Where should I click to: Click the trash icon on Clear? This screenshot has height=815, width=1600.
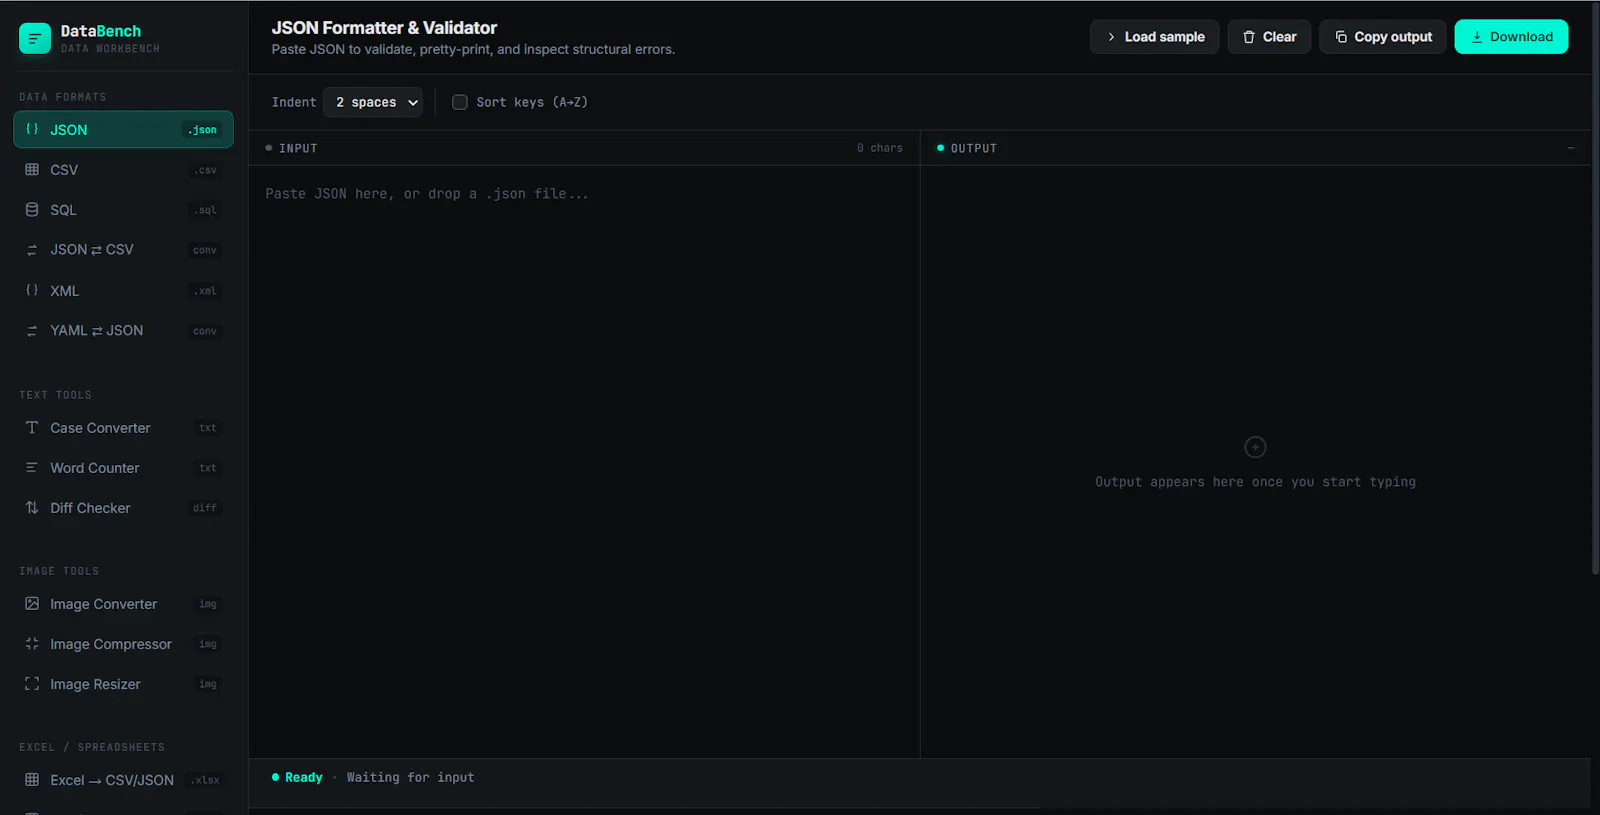(x=1249, y=37)
